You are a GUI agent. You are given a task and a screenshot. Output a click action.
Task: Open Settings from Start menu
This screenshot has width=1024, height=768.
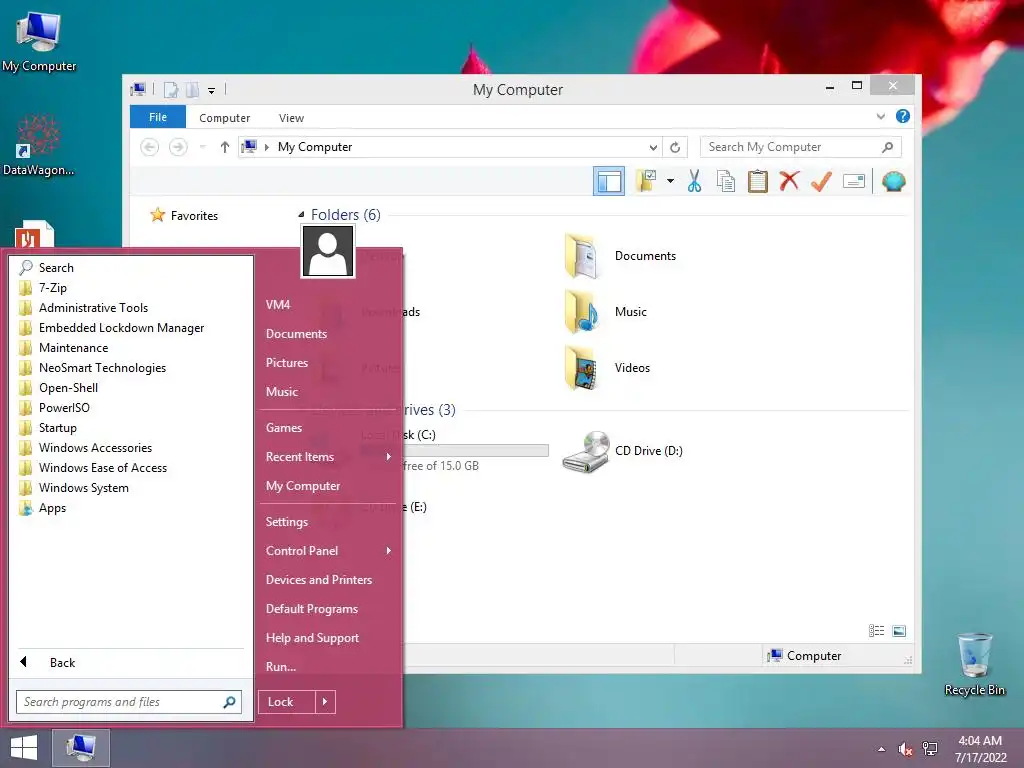tap(287, 522)
